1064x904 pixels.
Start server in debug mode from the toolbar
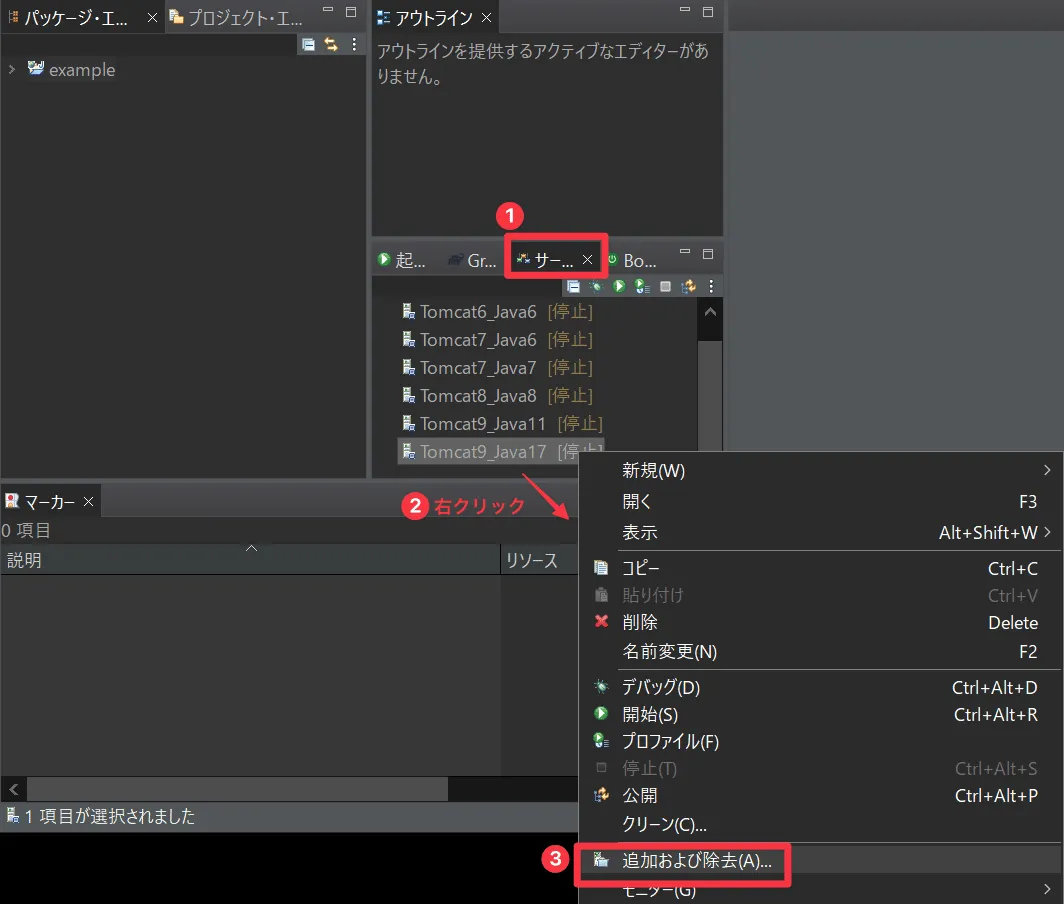point(596,286)
